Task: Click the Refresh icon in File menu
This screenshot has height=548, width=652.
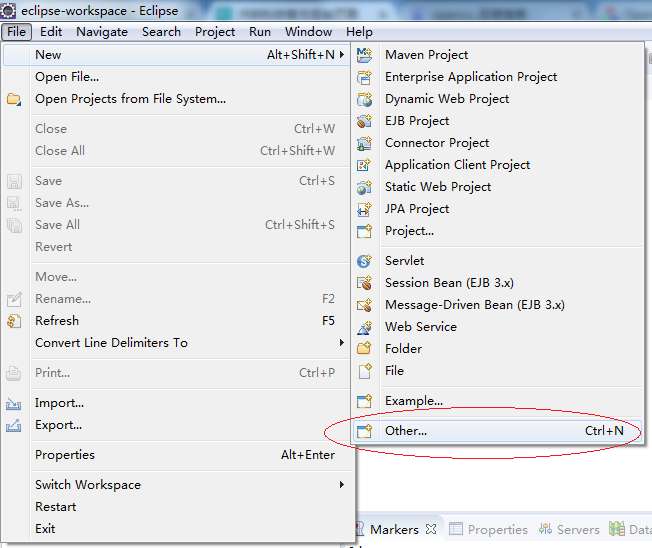Action: click(x=14, y=321)
